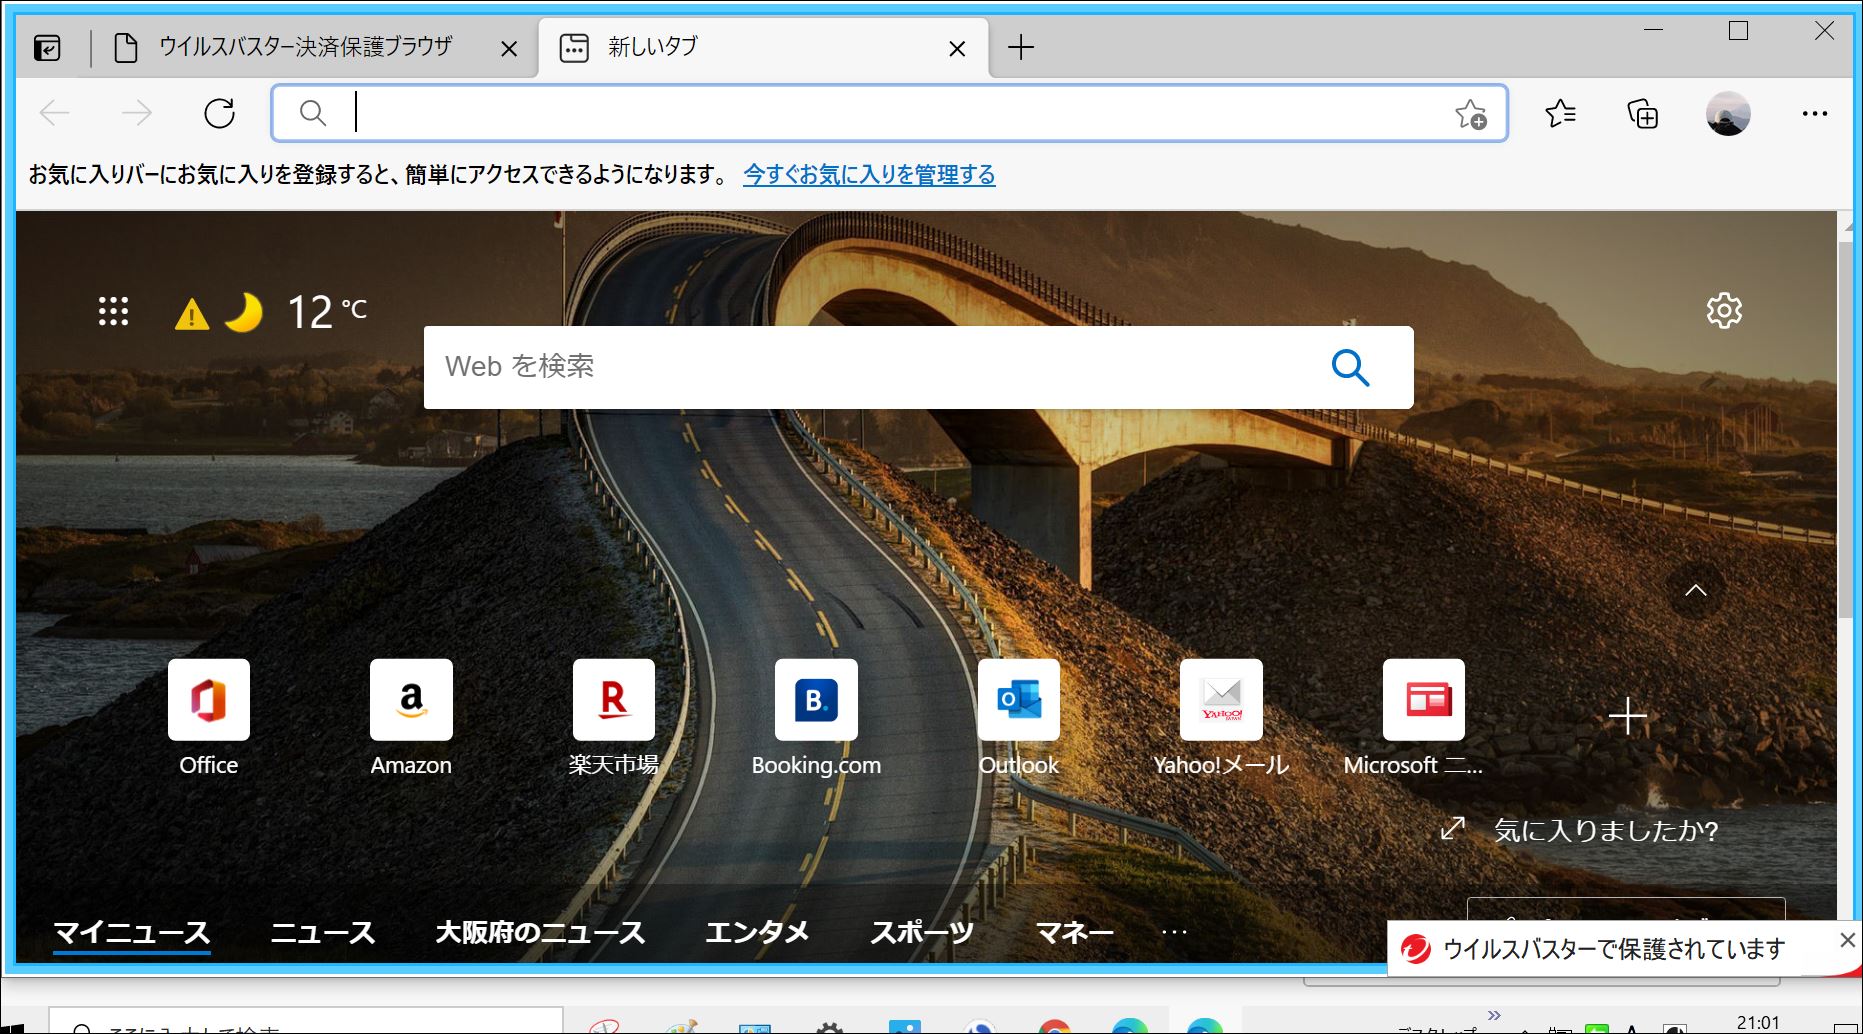Go back to previous page
The image size is (1863, 1034).
tap(54, 113)
